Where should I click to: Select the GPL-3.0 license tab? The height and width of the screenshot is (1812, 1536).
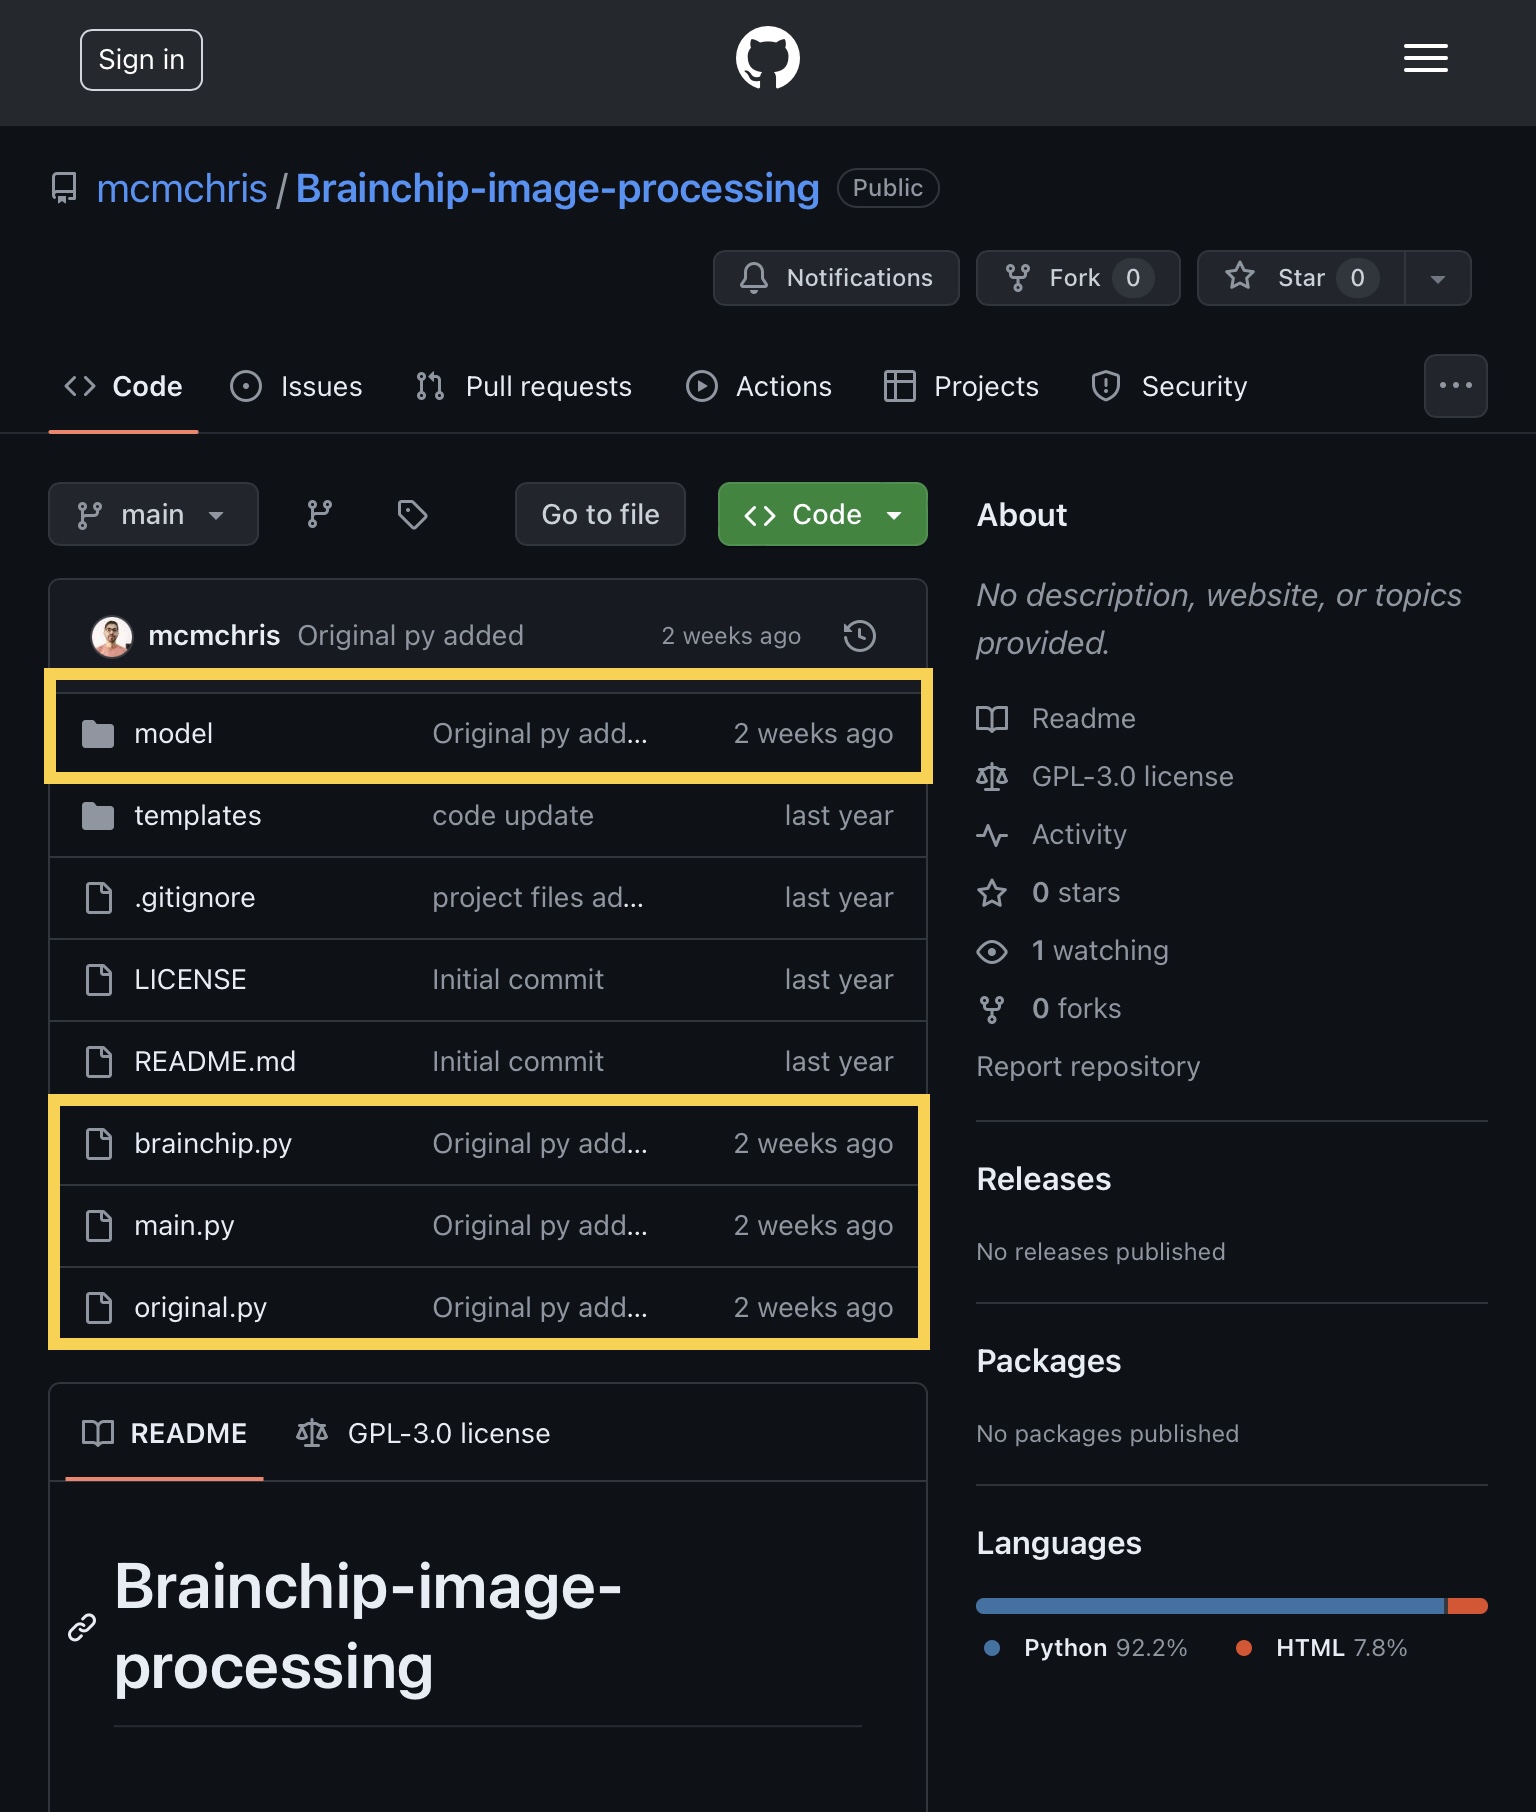click(423, 1434)
